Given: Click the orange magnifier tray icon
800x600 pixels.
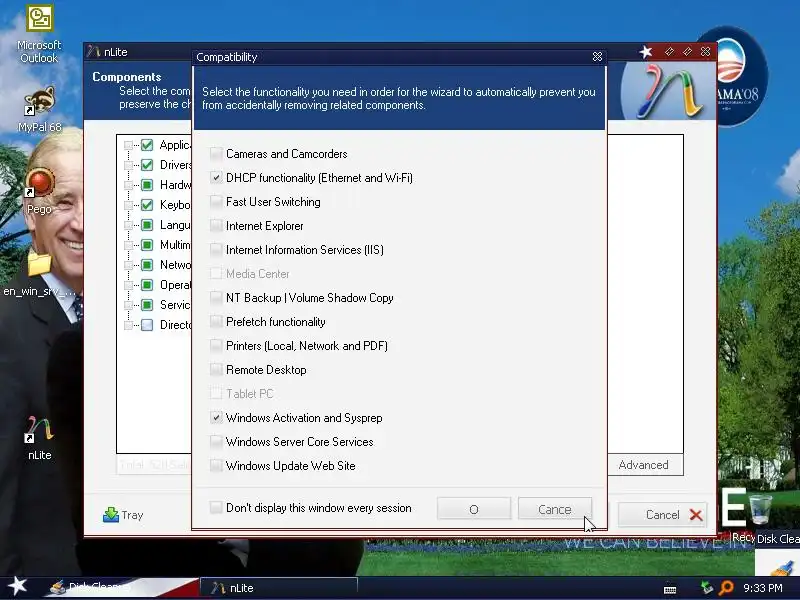Looking at the screenshot, I should 726,588.
